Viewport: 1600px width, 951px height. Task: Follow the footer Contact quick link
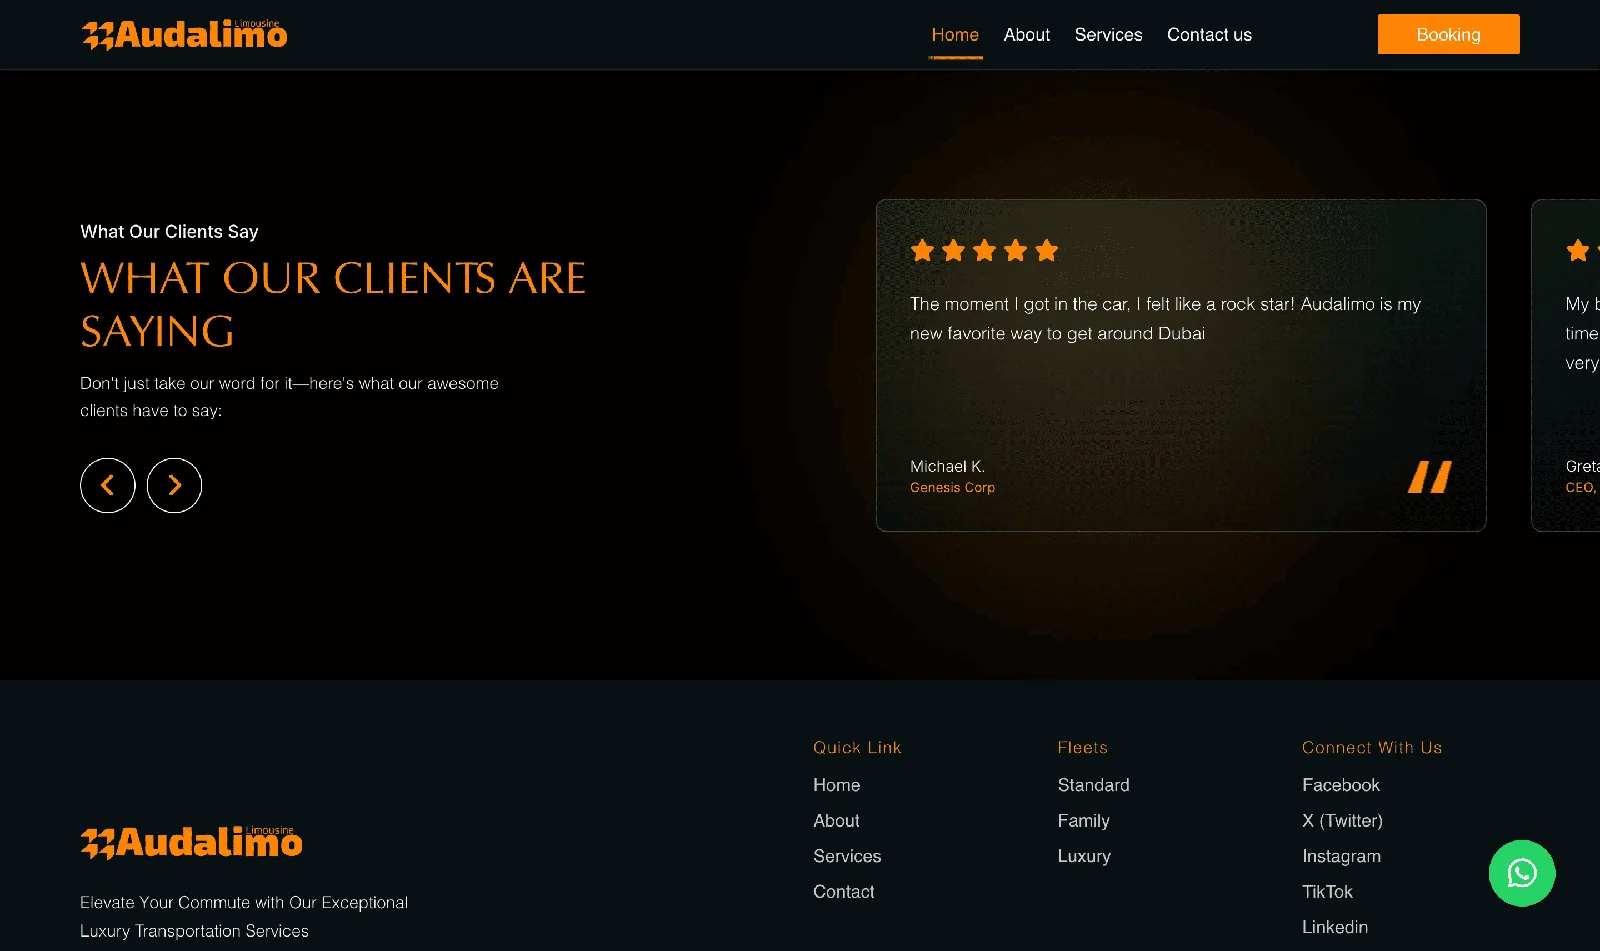[843, 892]
